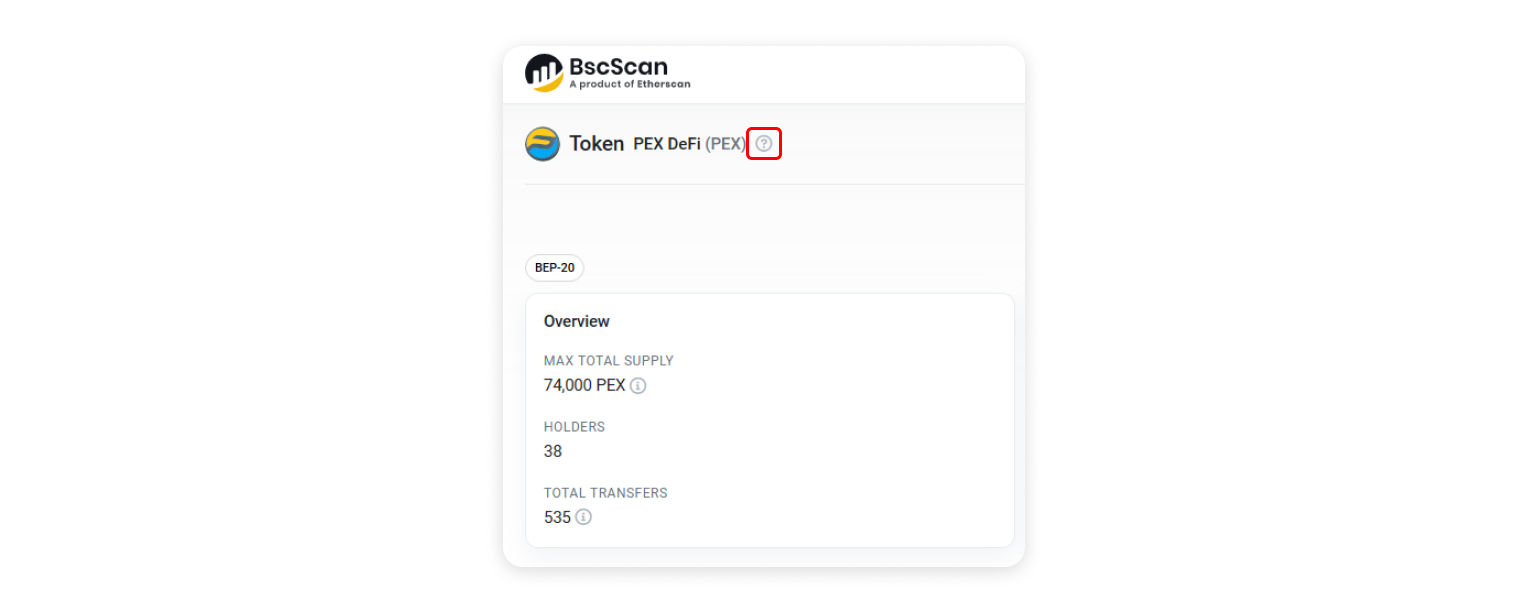Click the Overview card heading
This screenshot has height=614, width=1528.
click(576, 321)
